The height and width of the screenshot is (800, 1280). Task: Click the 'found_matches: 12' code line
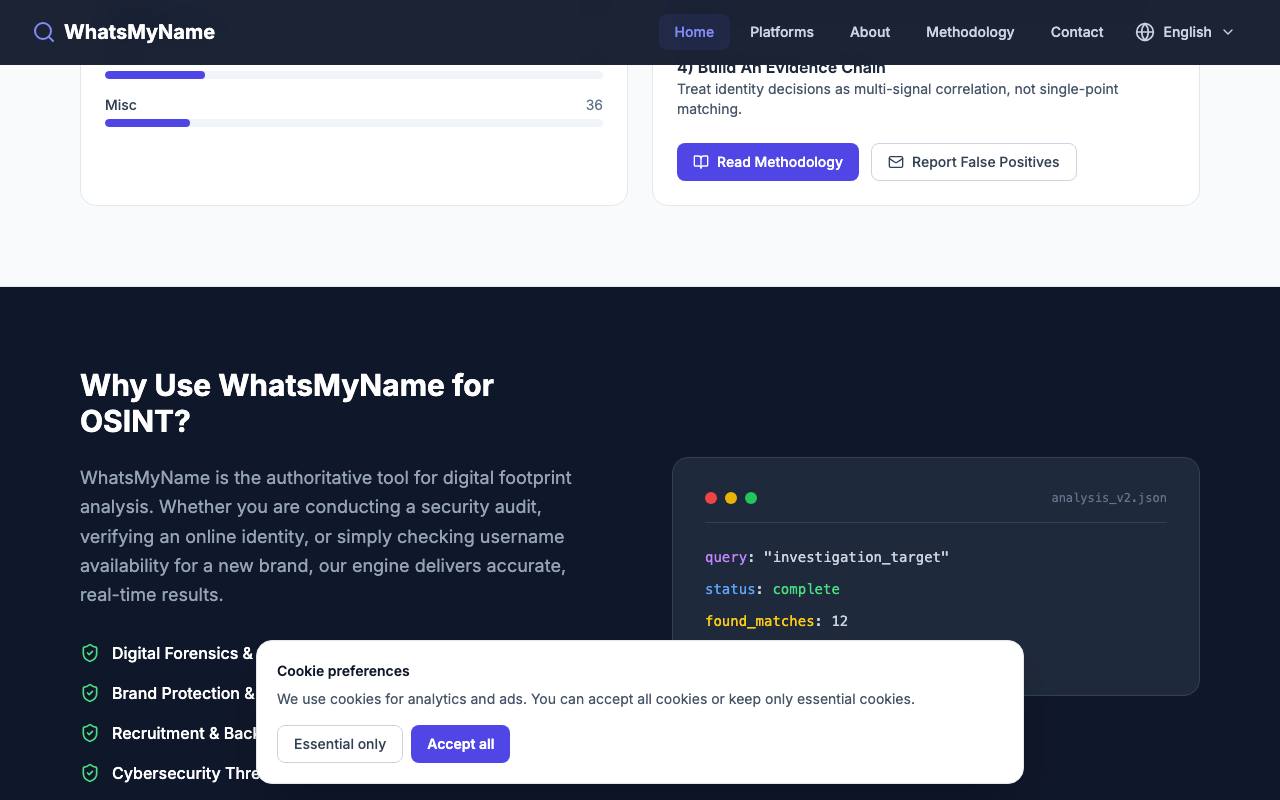tap(776, 621)
